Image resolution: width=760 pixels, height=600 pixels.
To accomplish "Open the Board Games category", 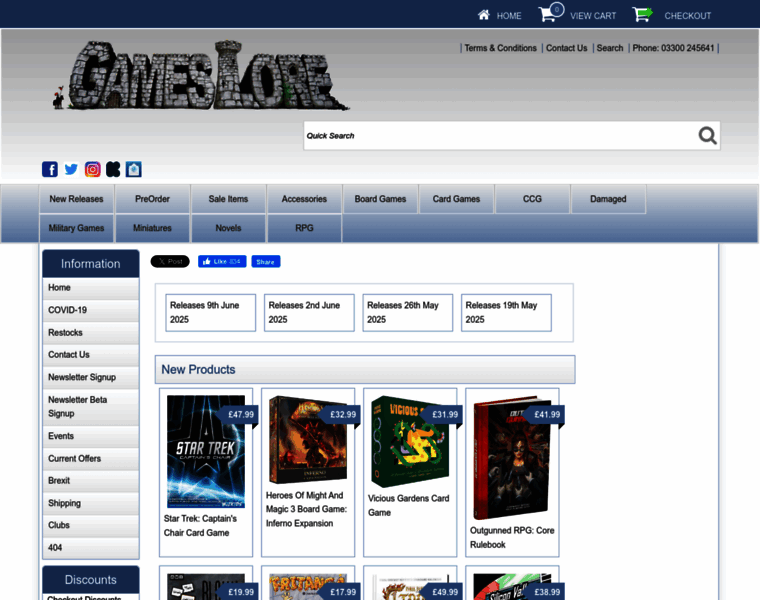I will [x=380, y=199].
